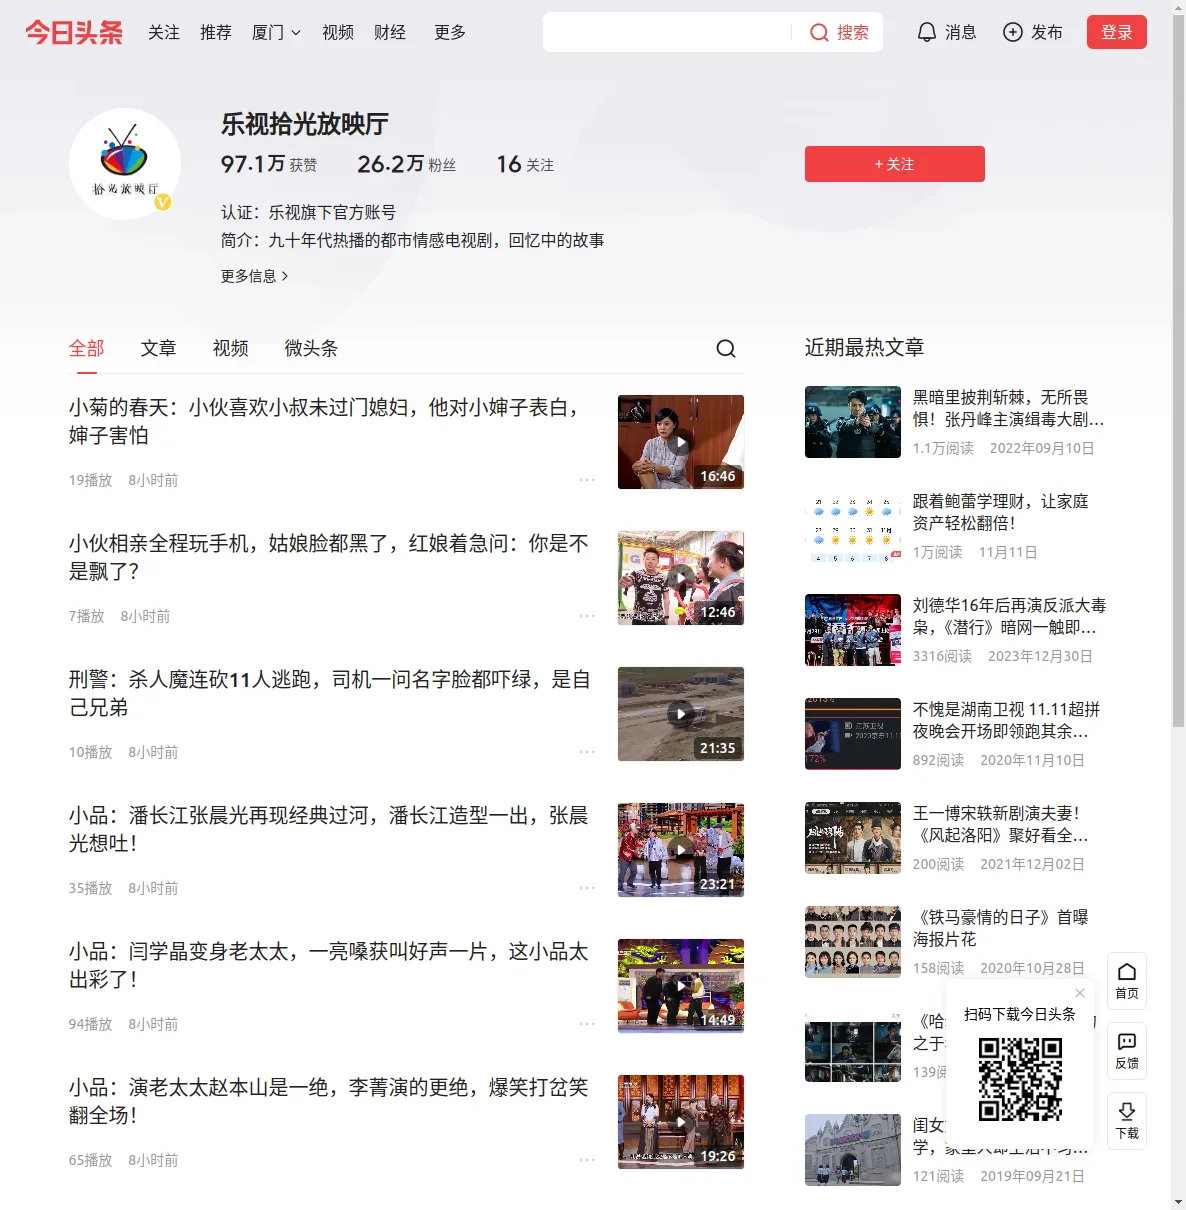Select the 推荐 navigation item
This screenshot has height=1210, width=1186.
pos(216,32)
